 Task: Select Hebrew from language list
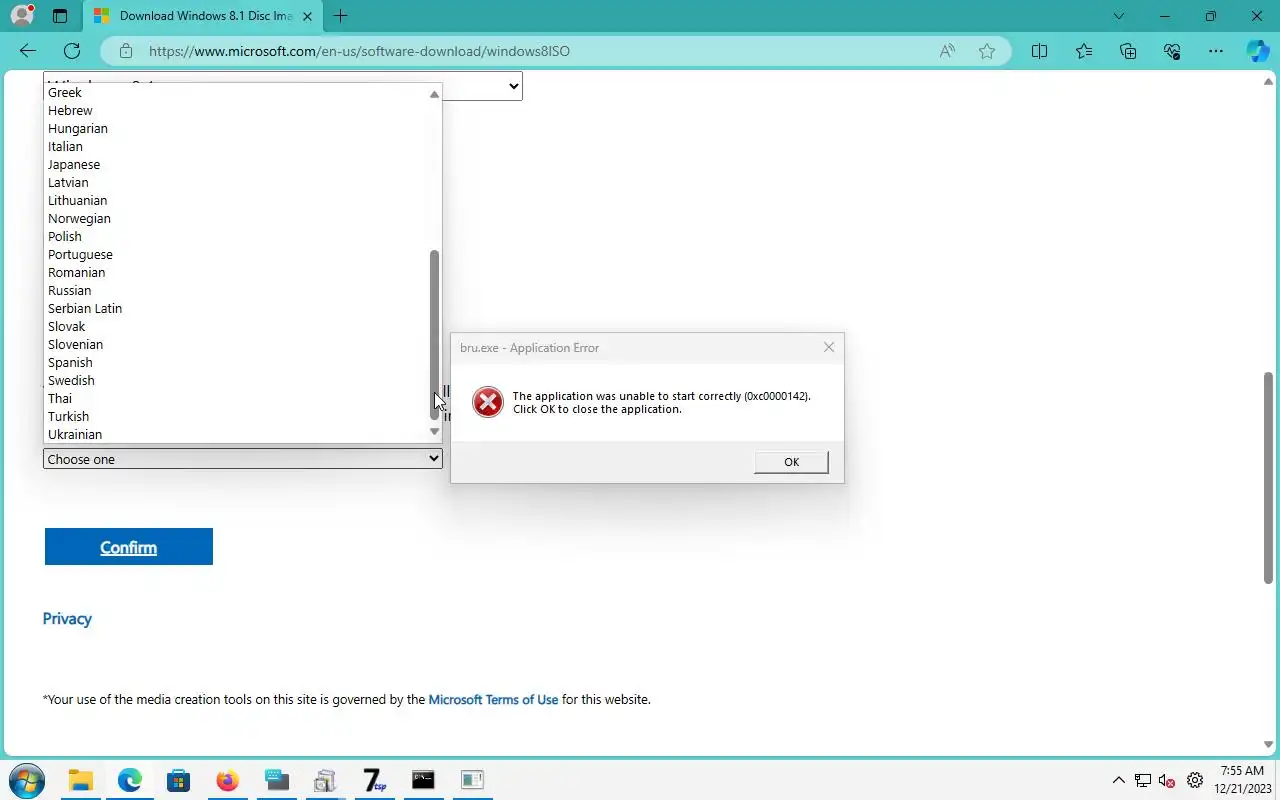tap(237, 110)
